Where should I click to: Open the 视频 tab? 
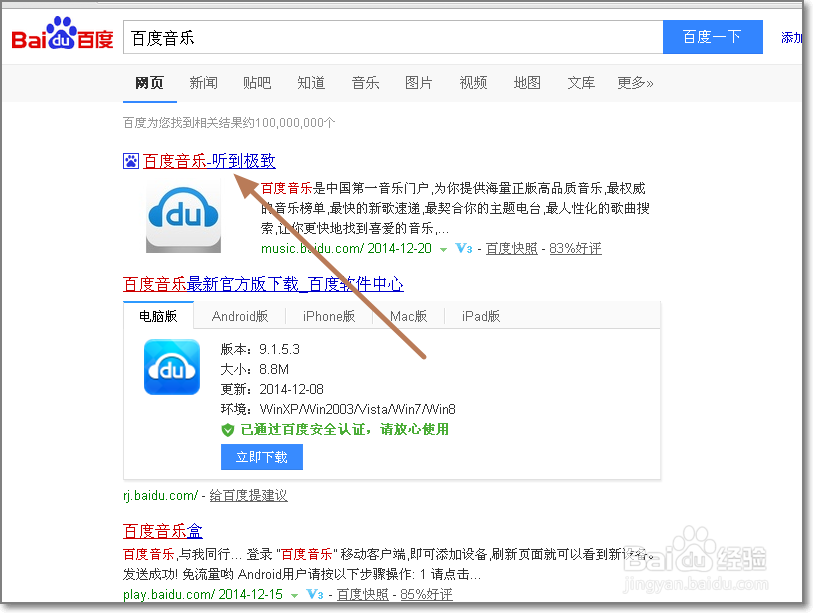[473, 83]
